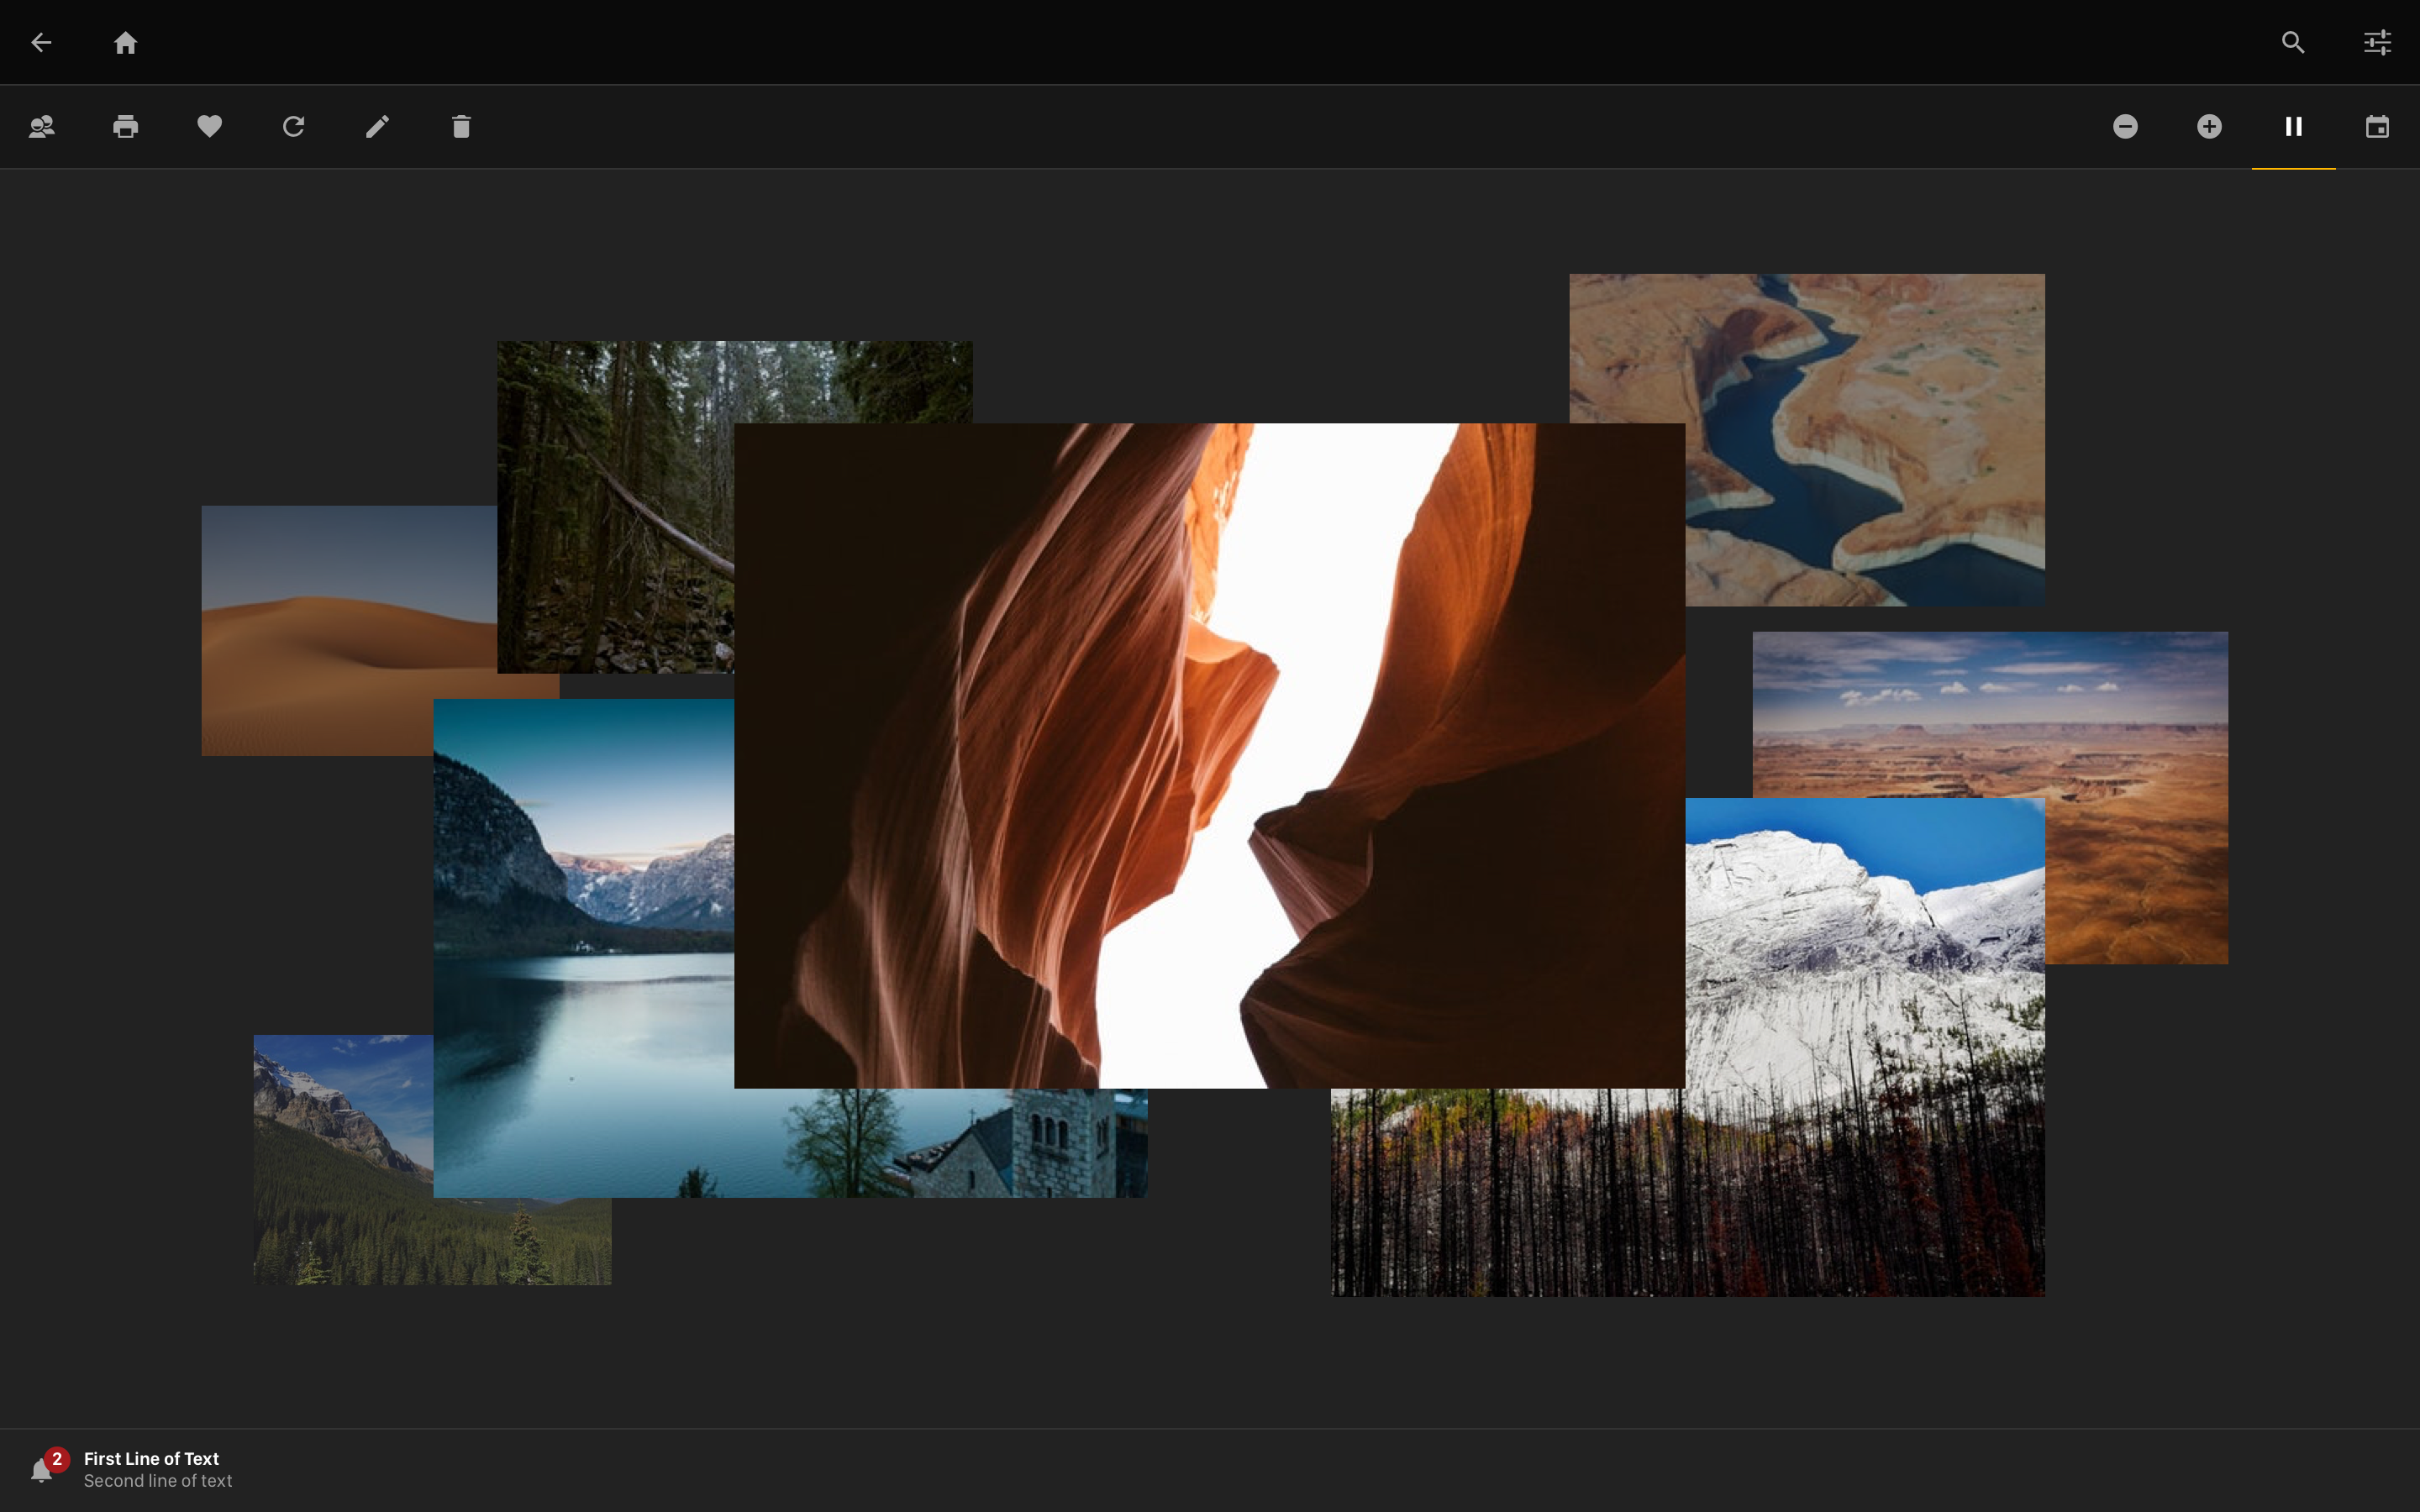Select the desert sand dune photo
Viewport: 2420px width, 1512px height.
pos(340,630)
